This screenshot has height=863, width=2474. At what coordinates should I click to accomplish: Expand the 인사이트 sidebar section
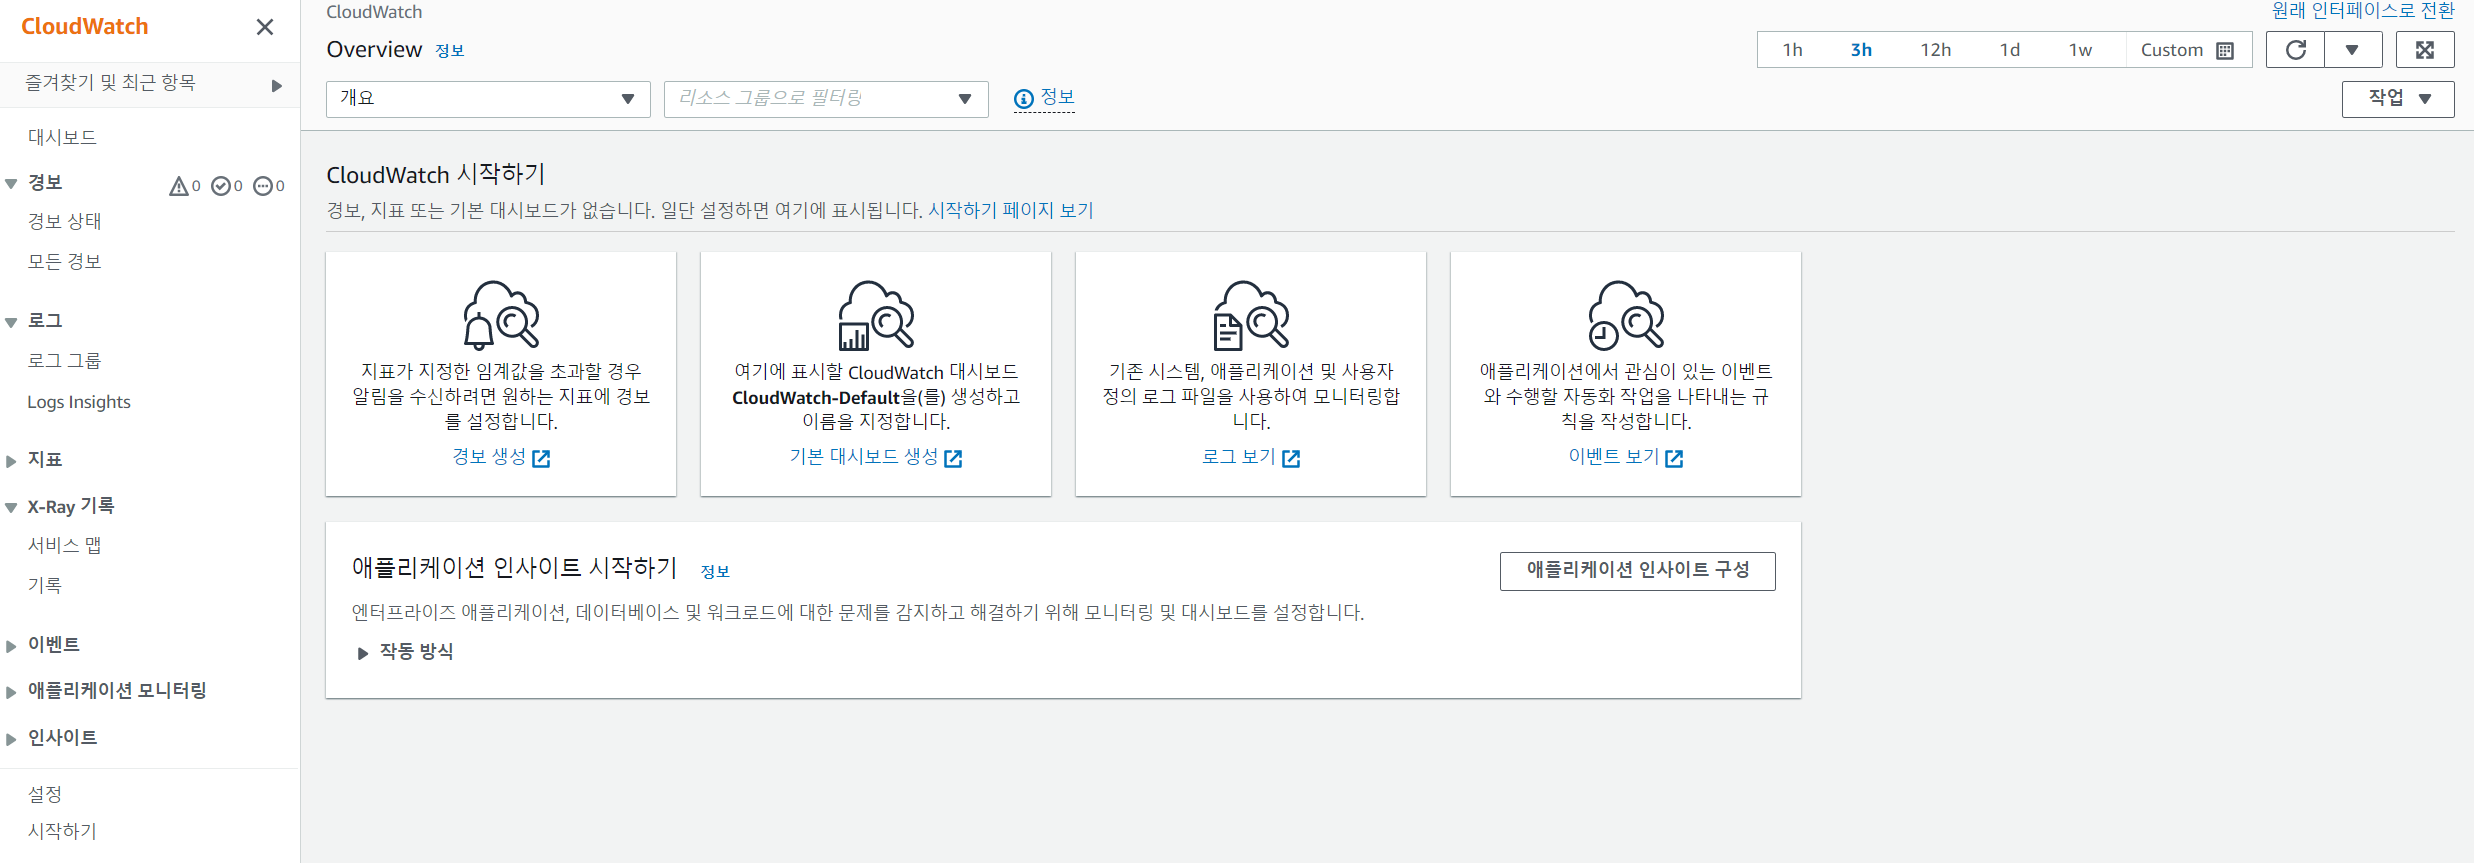(11, 739)
